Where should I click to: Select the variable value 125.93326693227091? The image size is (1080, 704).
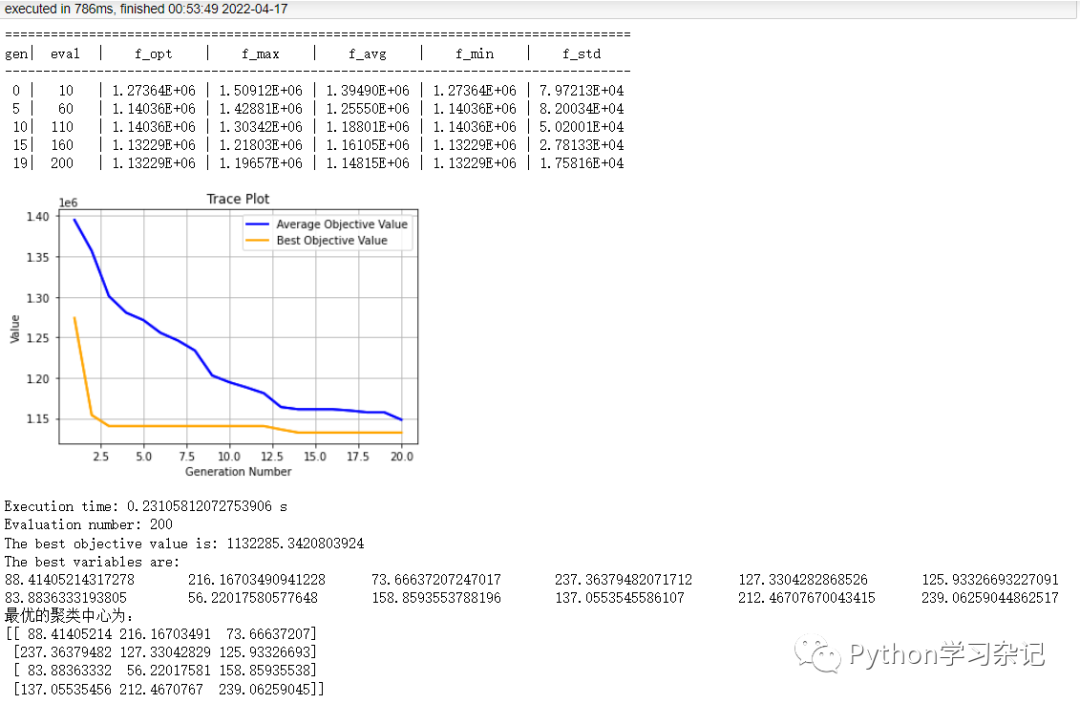(990, 580)
